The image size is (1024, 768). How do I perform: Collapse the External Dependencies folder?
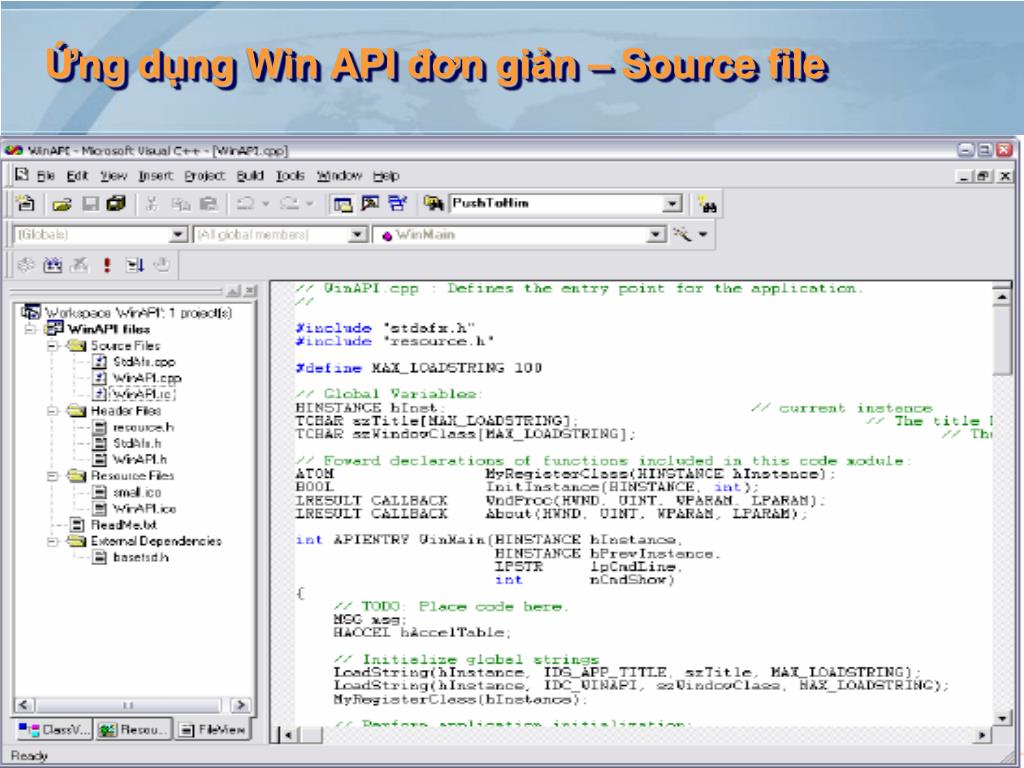[x=52, y=541]
